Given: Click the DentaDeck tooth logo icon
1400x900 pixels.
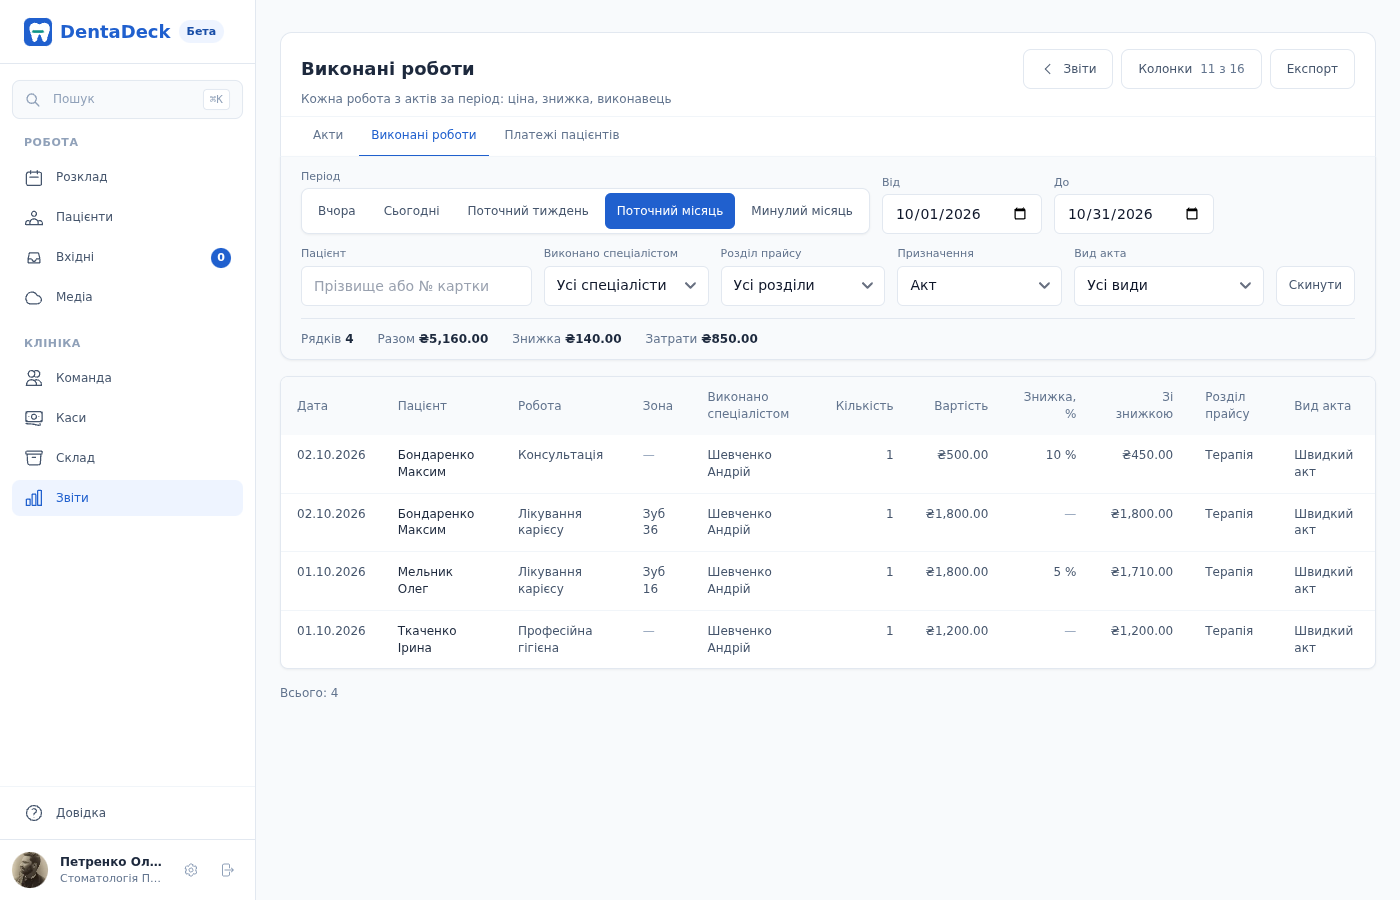Looking at the screenshot, I should point(38,32).
